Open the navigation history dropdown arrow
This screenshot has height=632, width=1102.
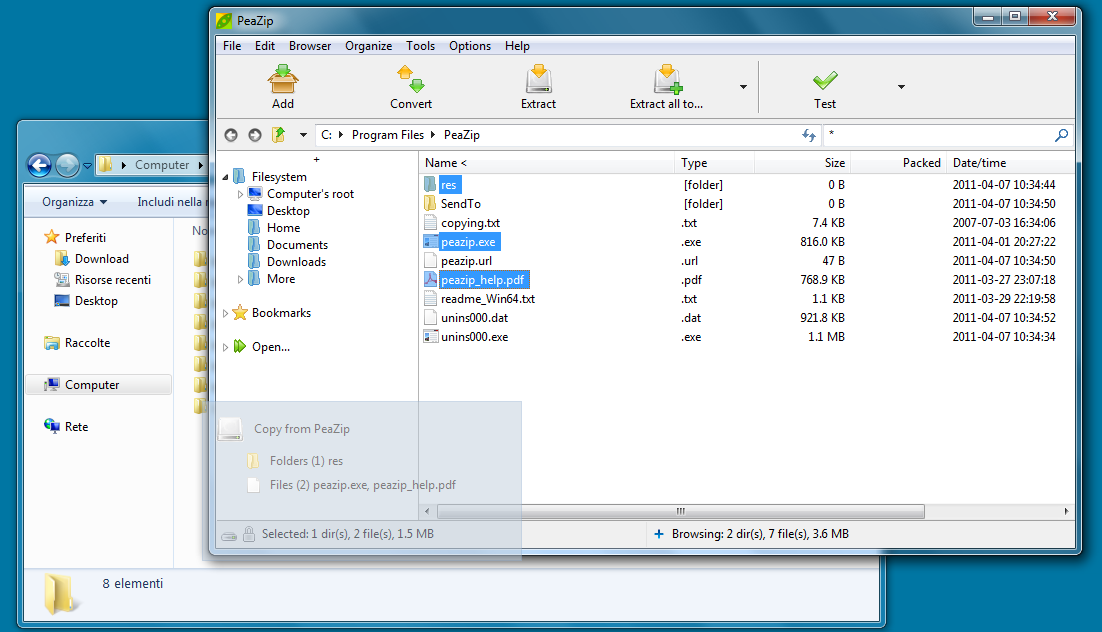pyautogui.click(x=303, y=135)
